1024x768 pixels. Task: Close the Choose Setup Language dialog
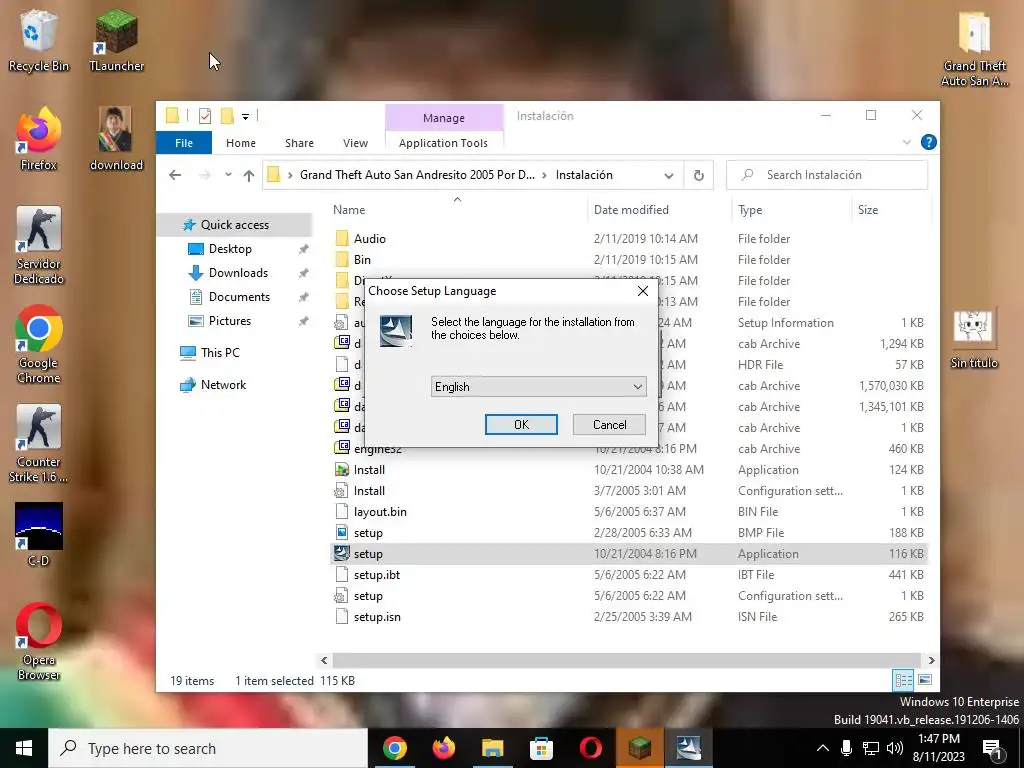[643, 291]
